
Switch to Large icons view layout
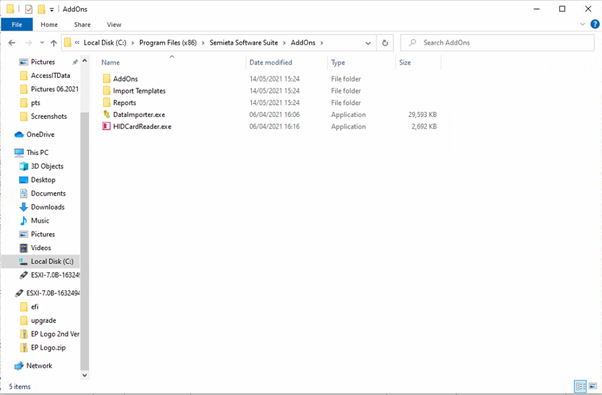pos(593,386)
